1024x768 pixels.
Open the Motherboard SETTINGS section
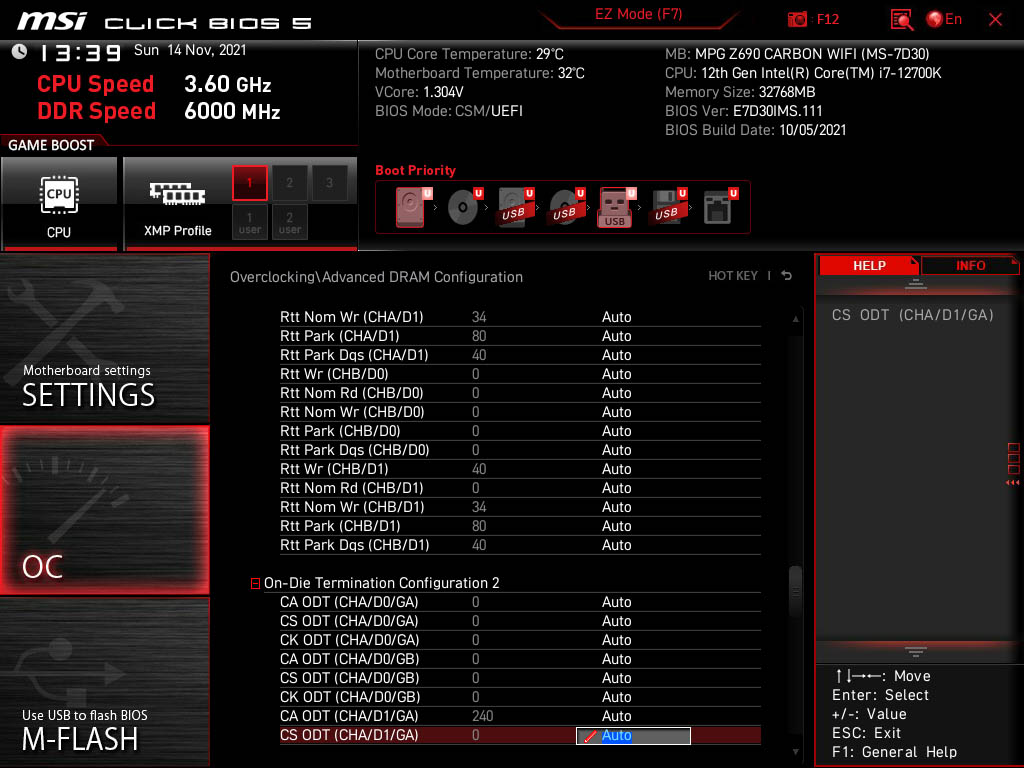[104, 340]
